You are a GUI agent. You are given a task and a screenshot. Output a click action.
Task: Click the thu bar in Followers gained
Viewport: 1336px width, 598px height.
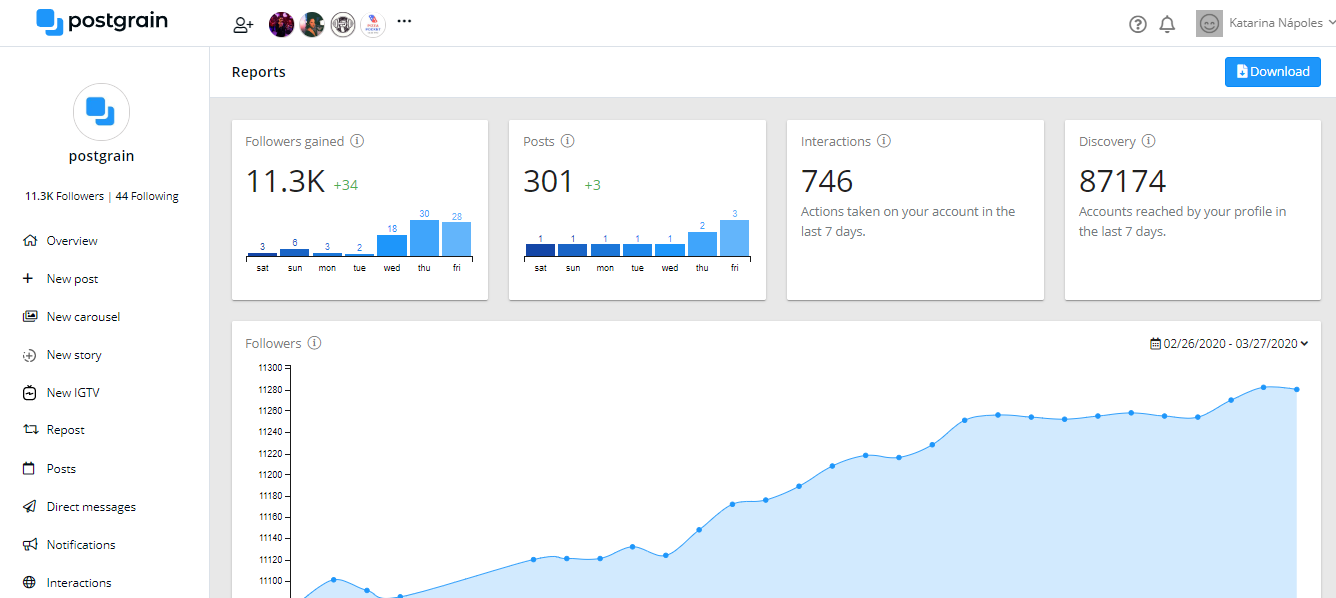pos(424,238)
